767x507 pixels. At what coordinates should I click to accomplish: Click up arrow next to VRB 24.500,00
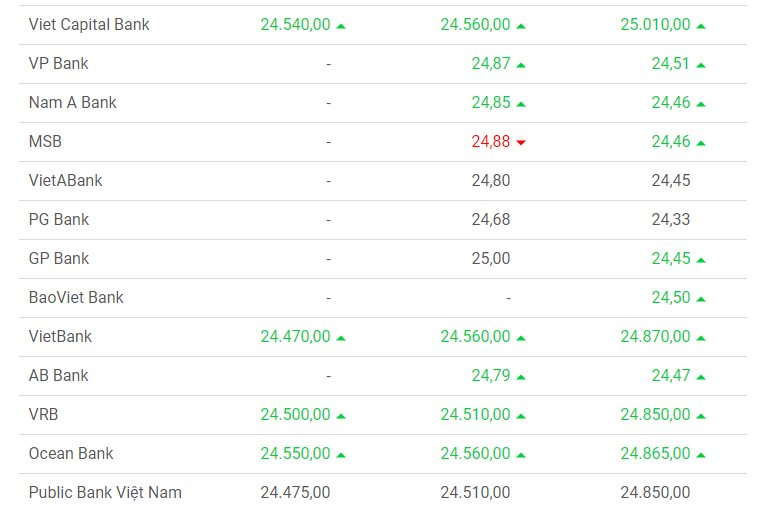(x=341, y=415)
